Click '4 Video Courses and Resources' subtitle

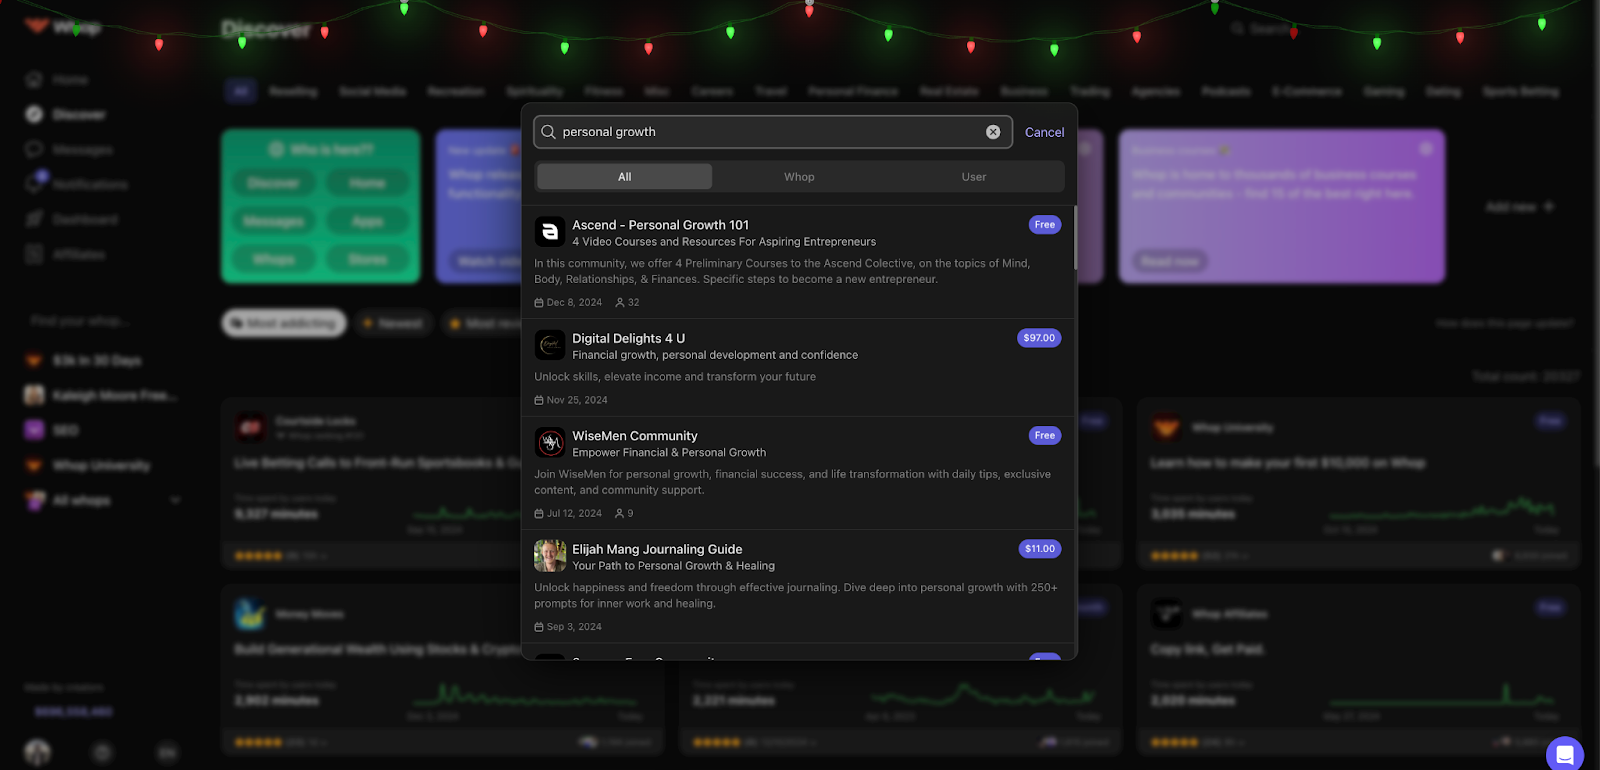pyautogui.click(x=724, y=242)
